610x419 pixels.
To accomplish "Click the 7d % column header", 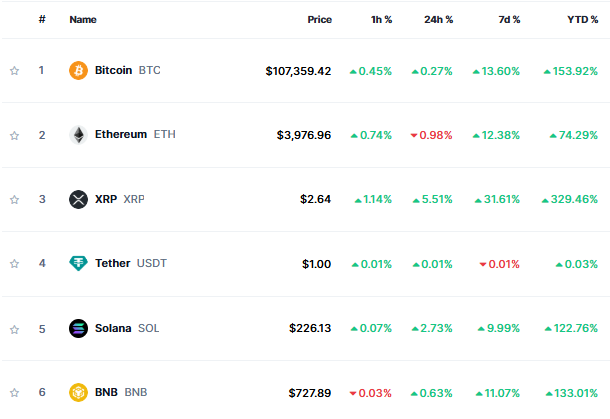I will [x=509, y=19].
